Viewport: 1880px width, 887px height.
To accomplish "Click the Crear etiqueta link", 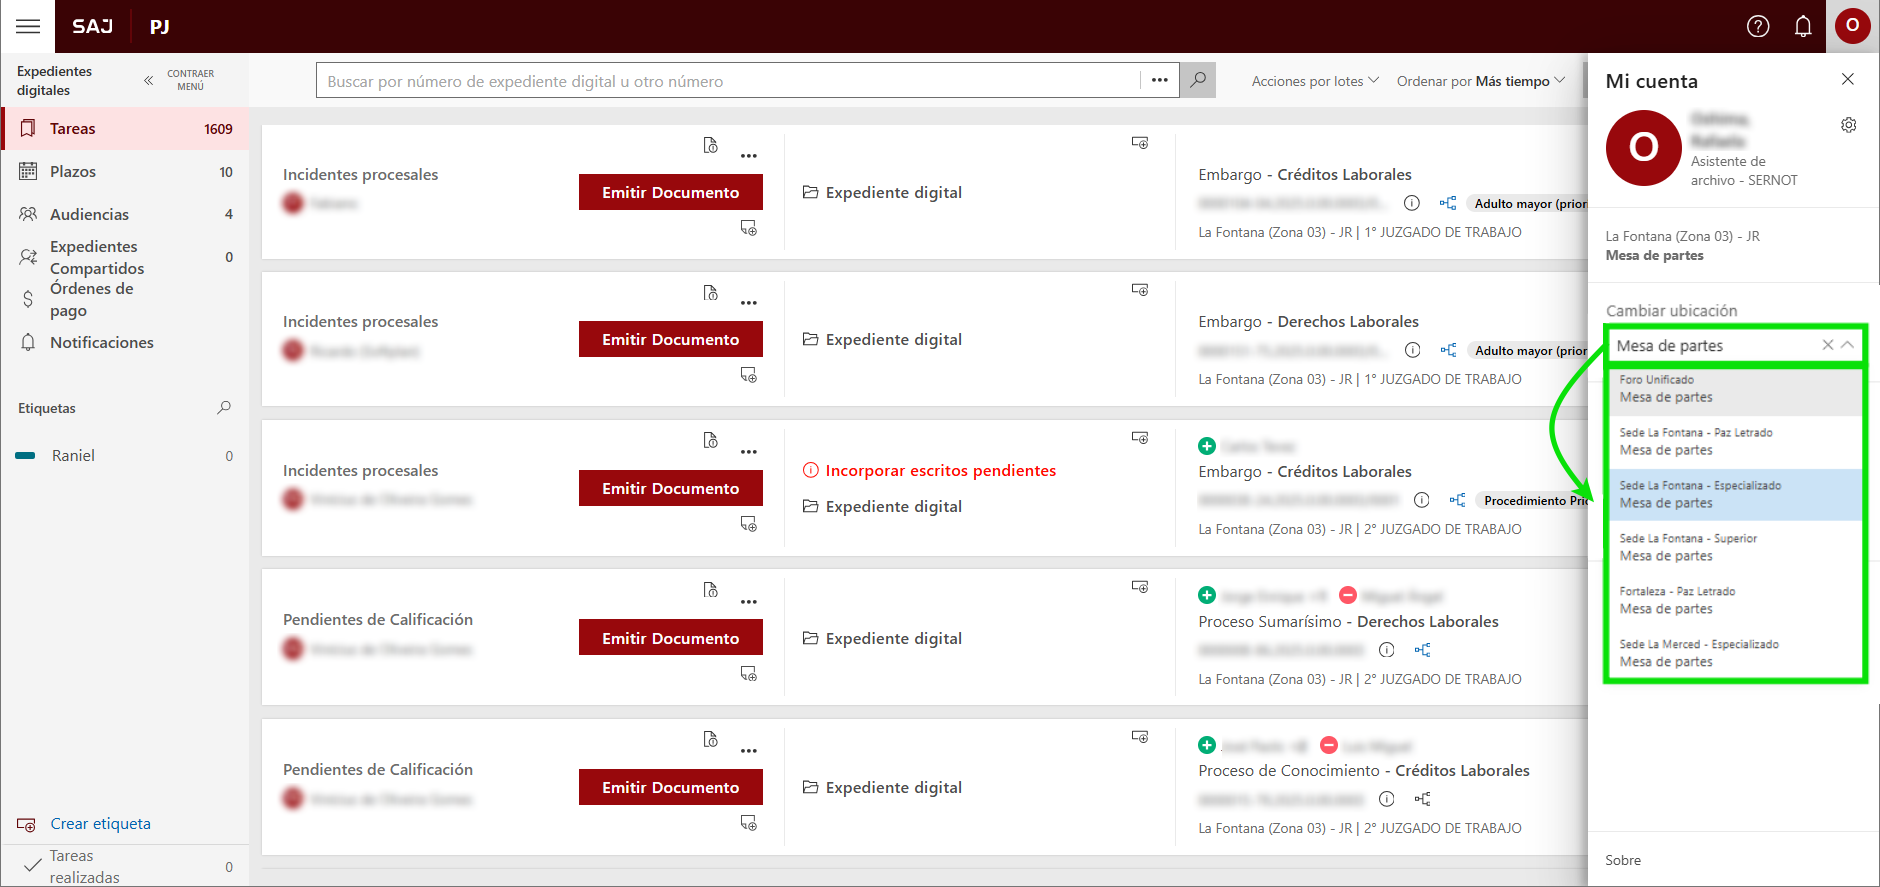I will coord(100,824).
